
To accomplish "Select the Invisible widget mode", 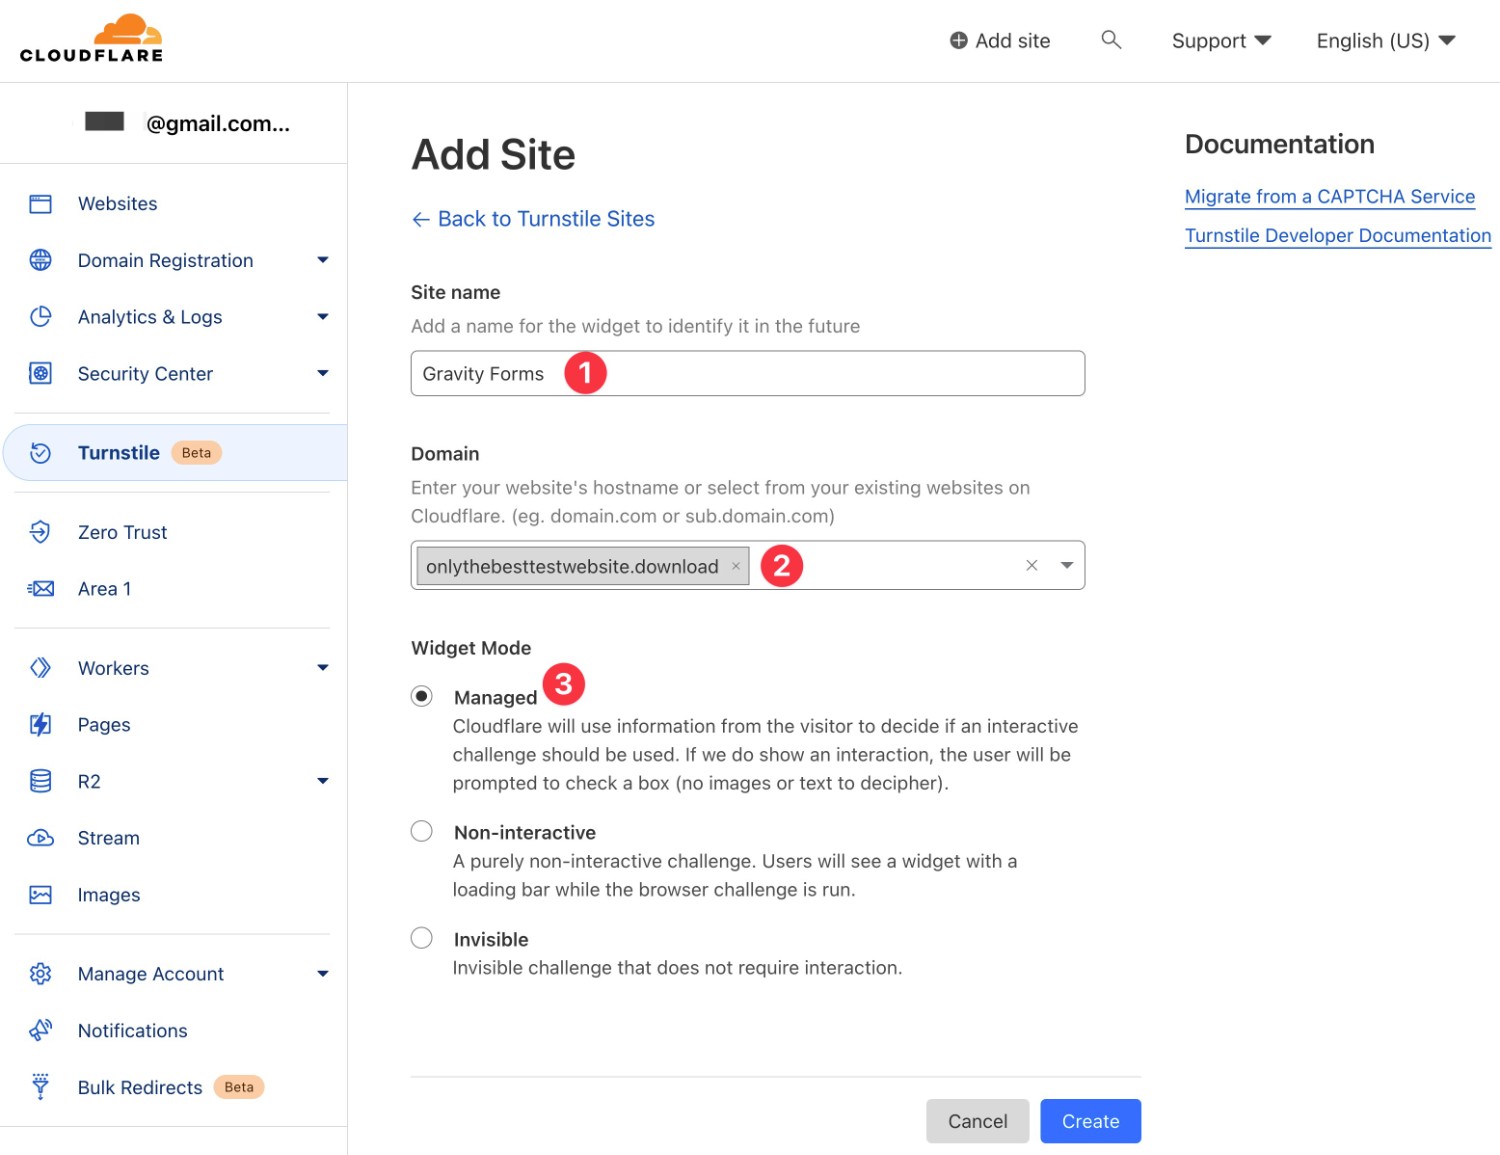I will point(422,938).
